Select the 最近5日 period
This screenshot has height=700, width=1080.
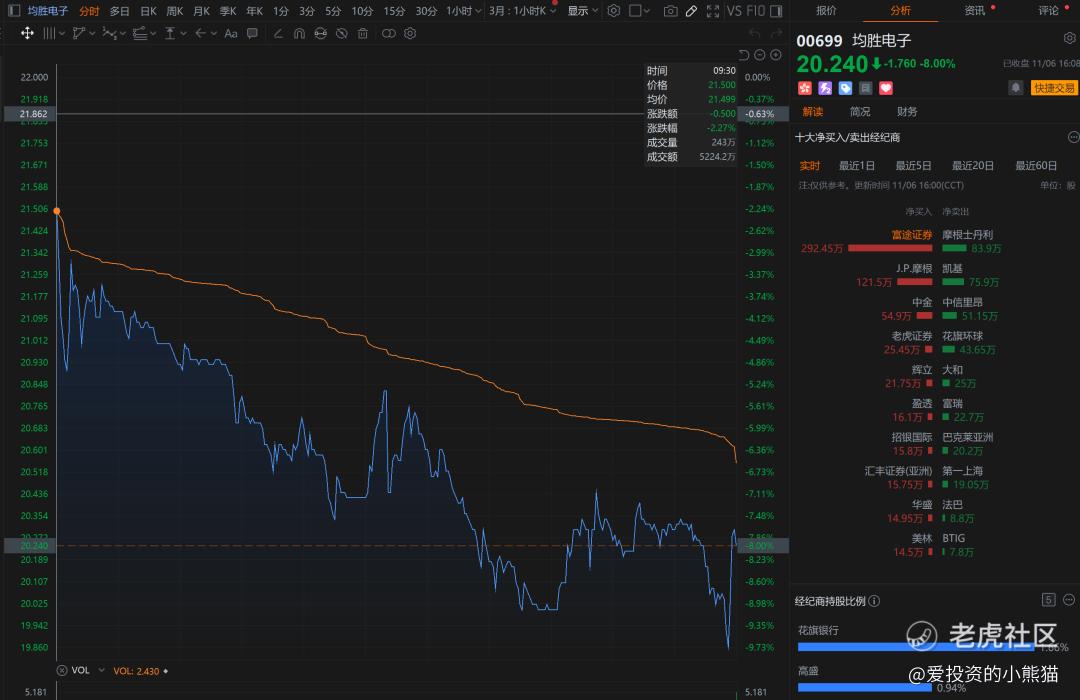913,165
